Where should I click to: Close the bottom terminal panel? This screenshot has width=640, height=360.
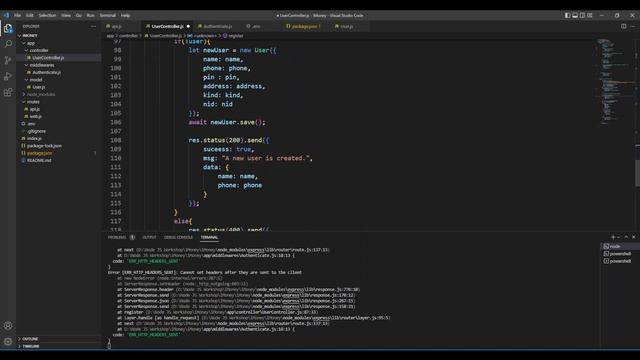[634, 237]
